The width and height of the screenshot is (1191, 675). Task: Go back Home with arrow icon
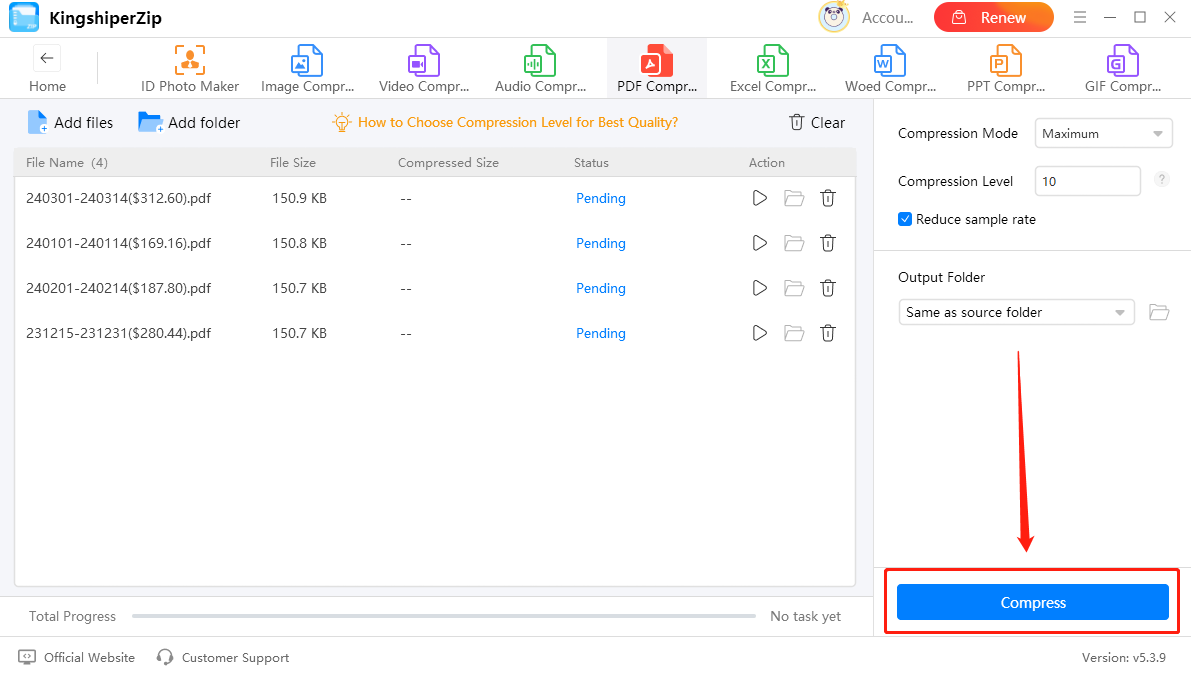pyautogui.click(x=47, y=58)
